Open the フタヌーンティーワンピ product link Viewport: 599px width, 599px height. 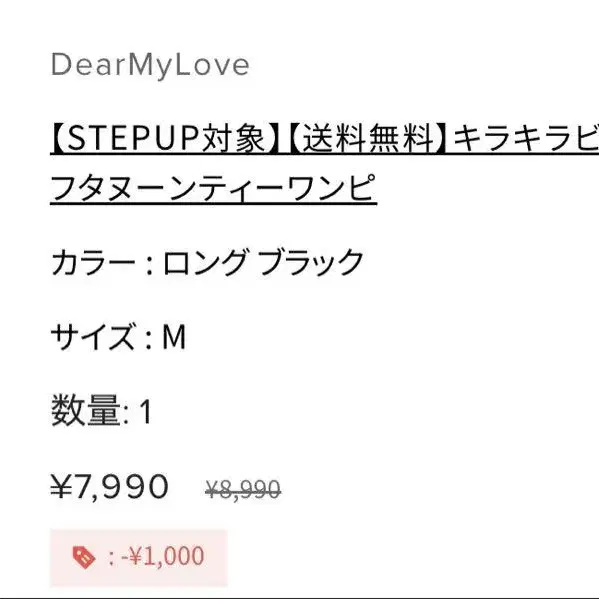(214, 188)
